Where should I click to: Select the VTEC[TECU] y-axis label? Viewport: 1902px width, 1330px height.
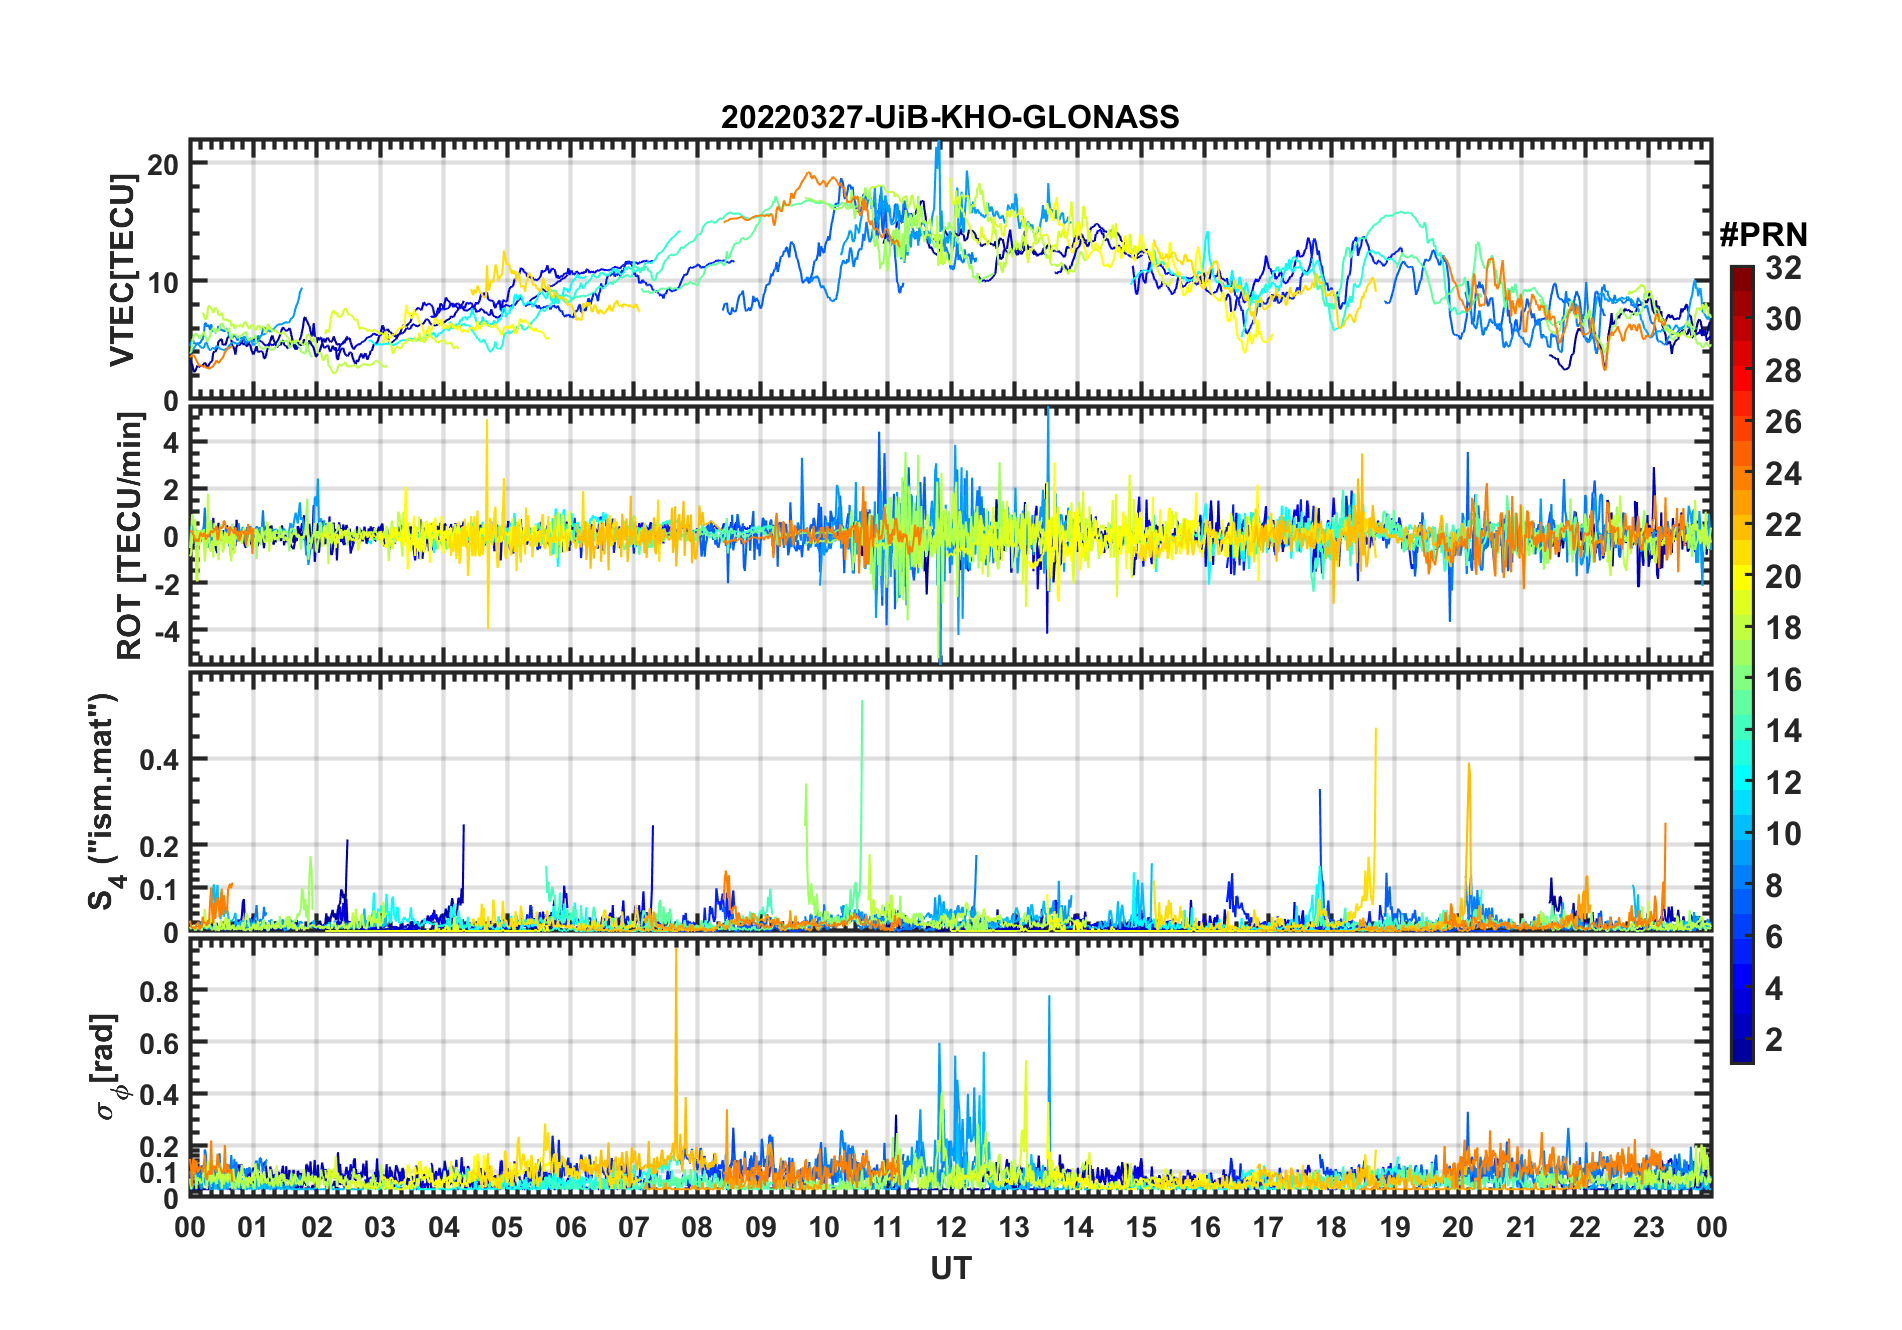coord(122,270)
